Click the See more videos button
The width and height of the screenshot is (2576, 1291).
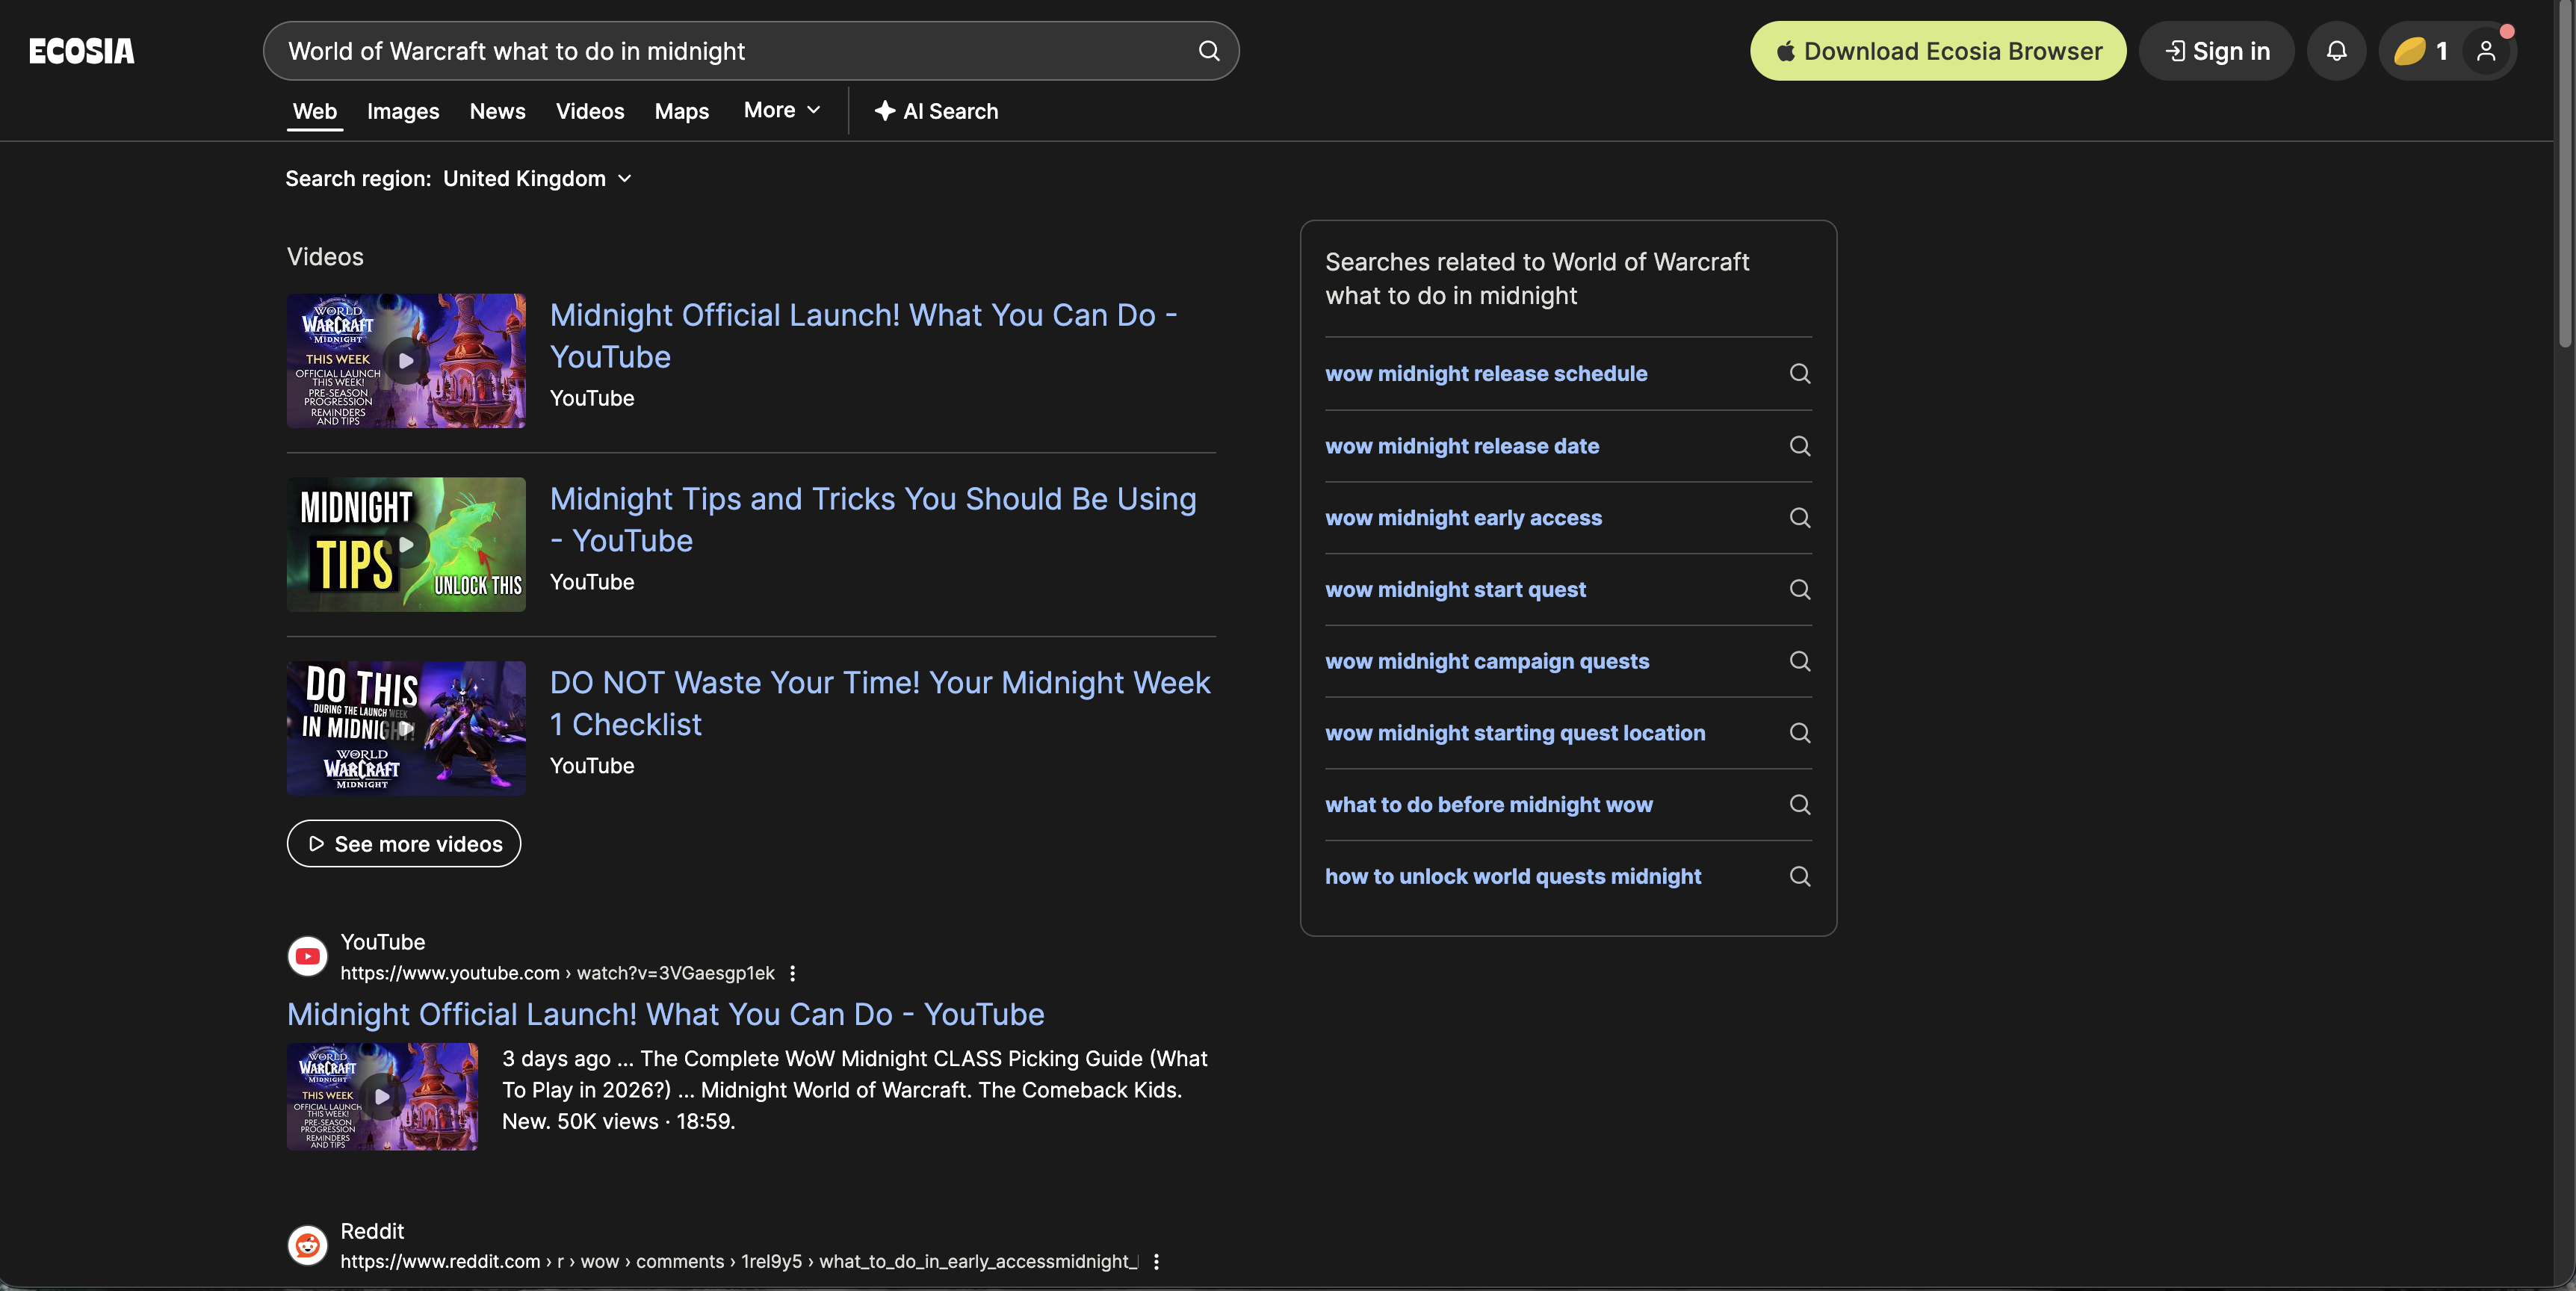tap(403, 843)
